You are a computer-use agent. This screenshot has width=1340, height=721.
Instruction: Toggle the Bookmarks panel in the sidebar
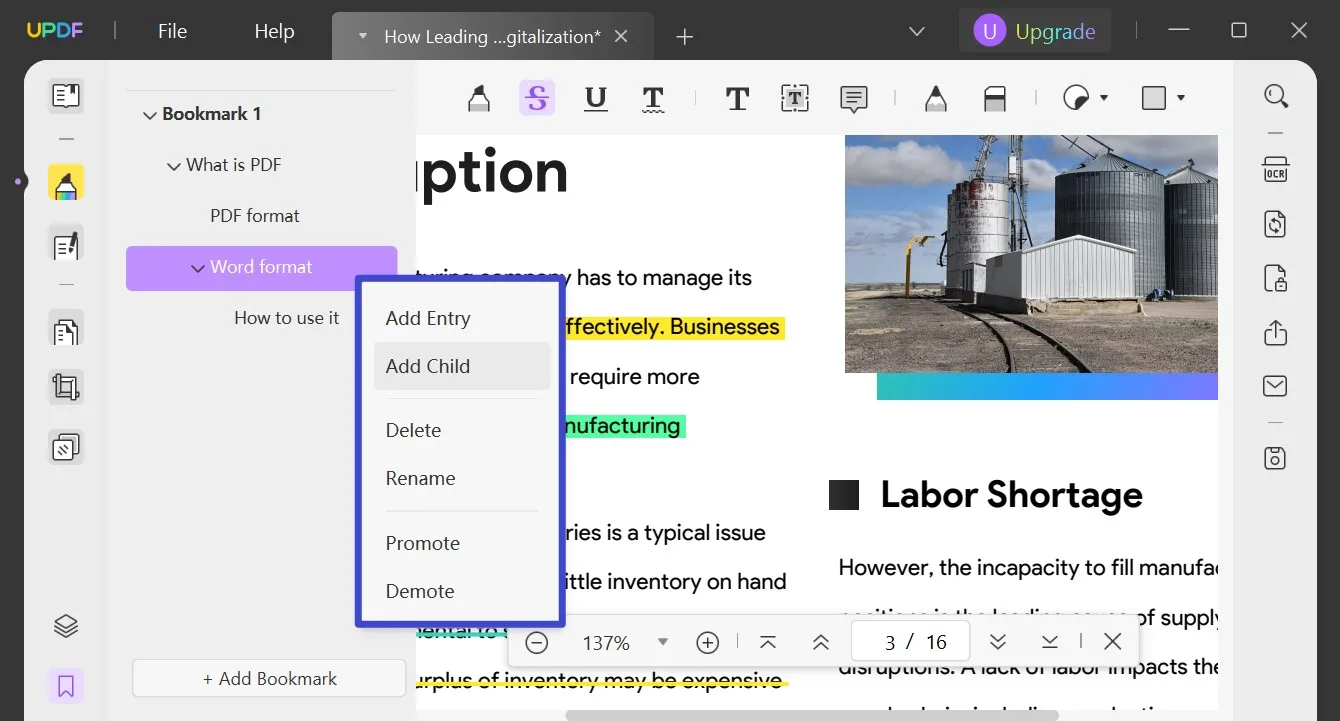(x=65, y=686)
